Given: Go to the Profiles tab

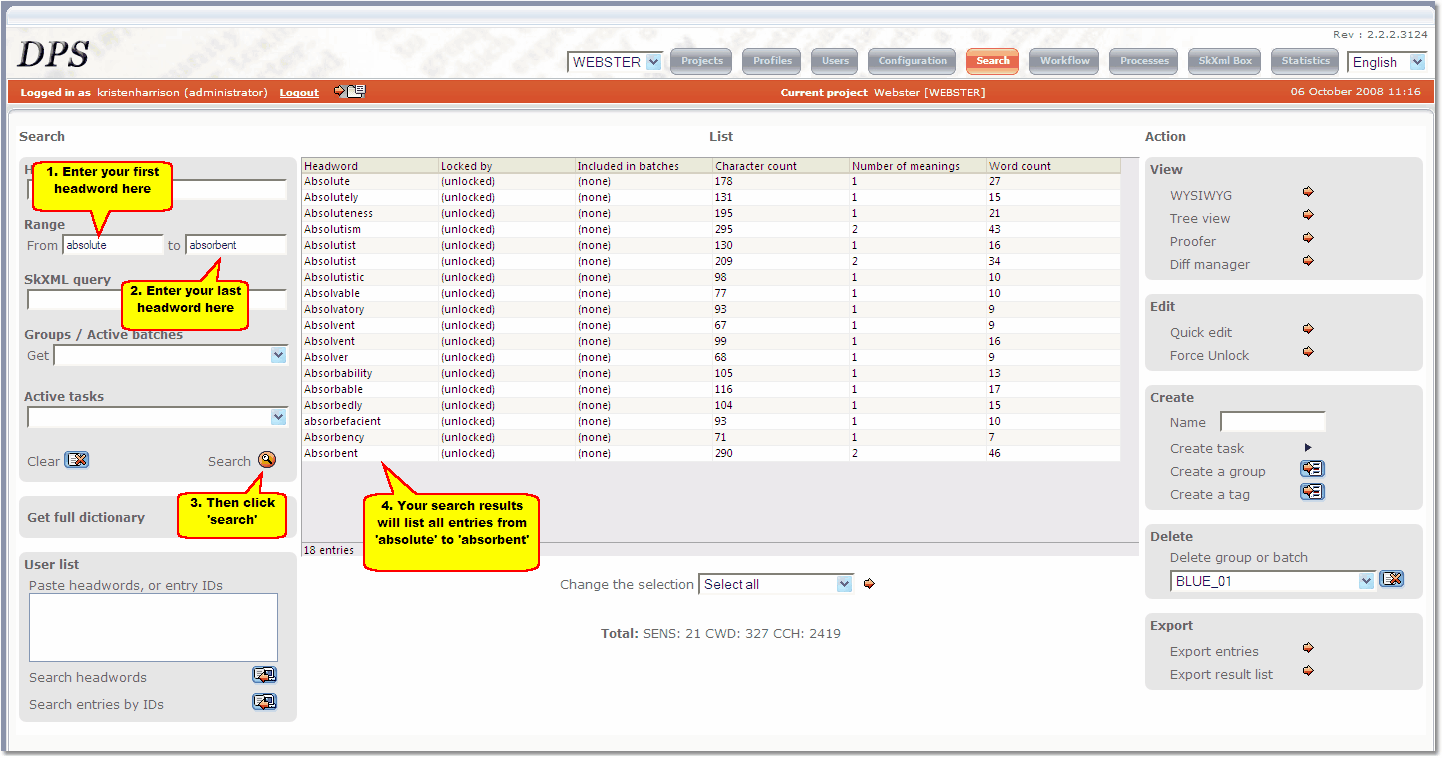Looking at the screenshot, I should pos(773,61).
